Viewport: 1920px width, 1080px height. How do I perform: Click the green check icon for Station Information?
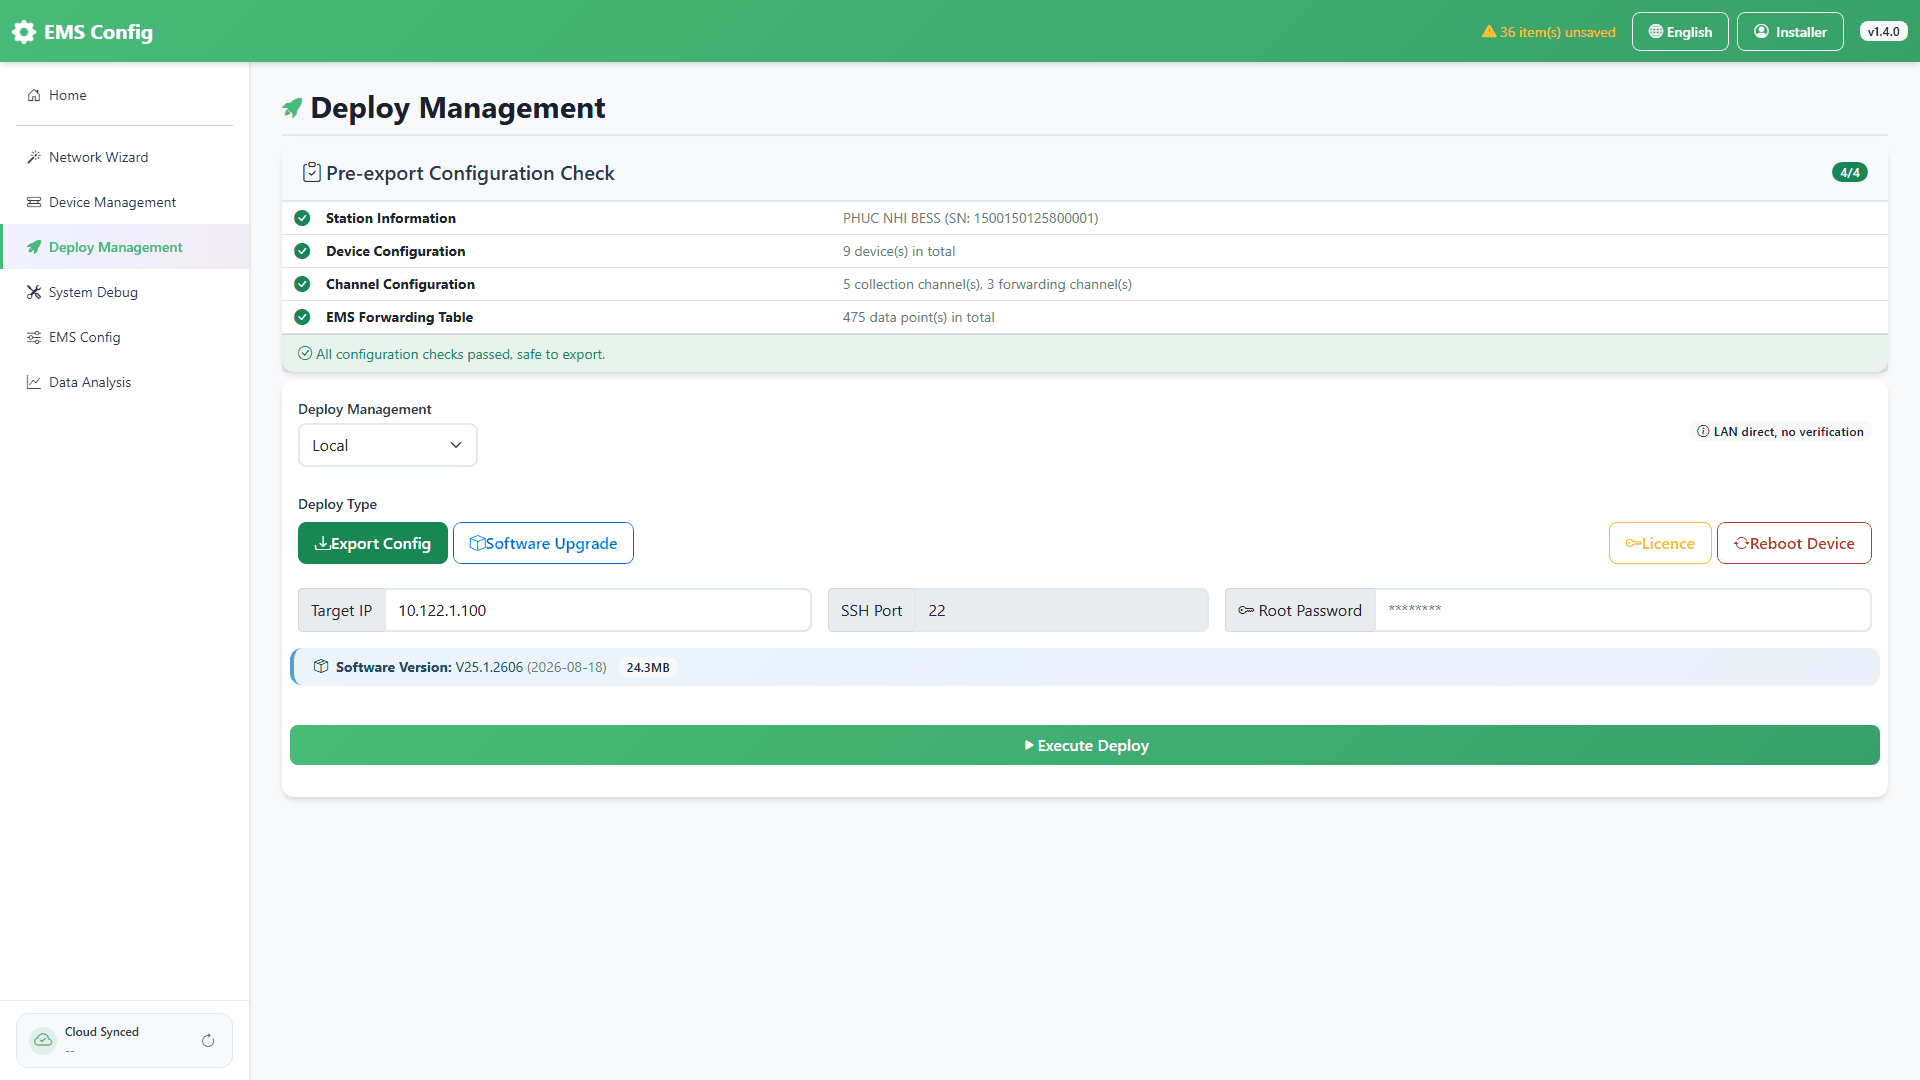click(302, 218)
